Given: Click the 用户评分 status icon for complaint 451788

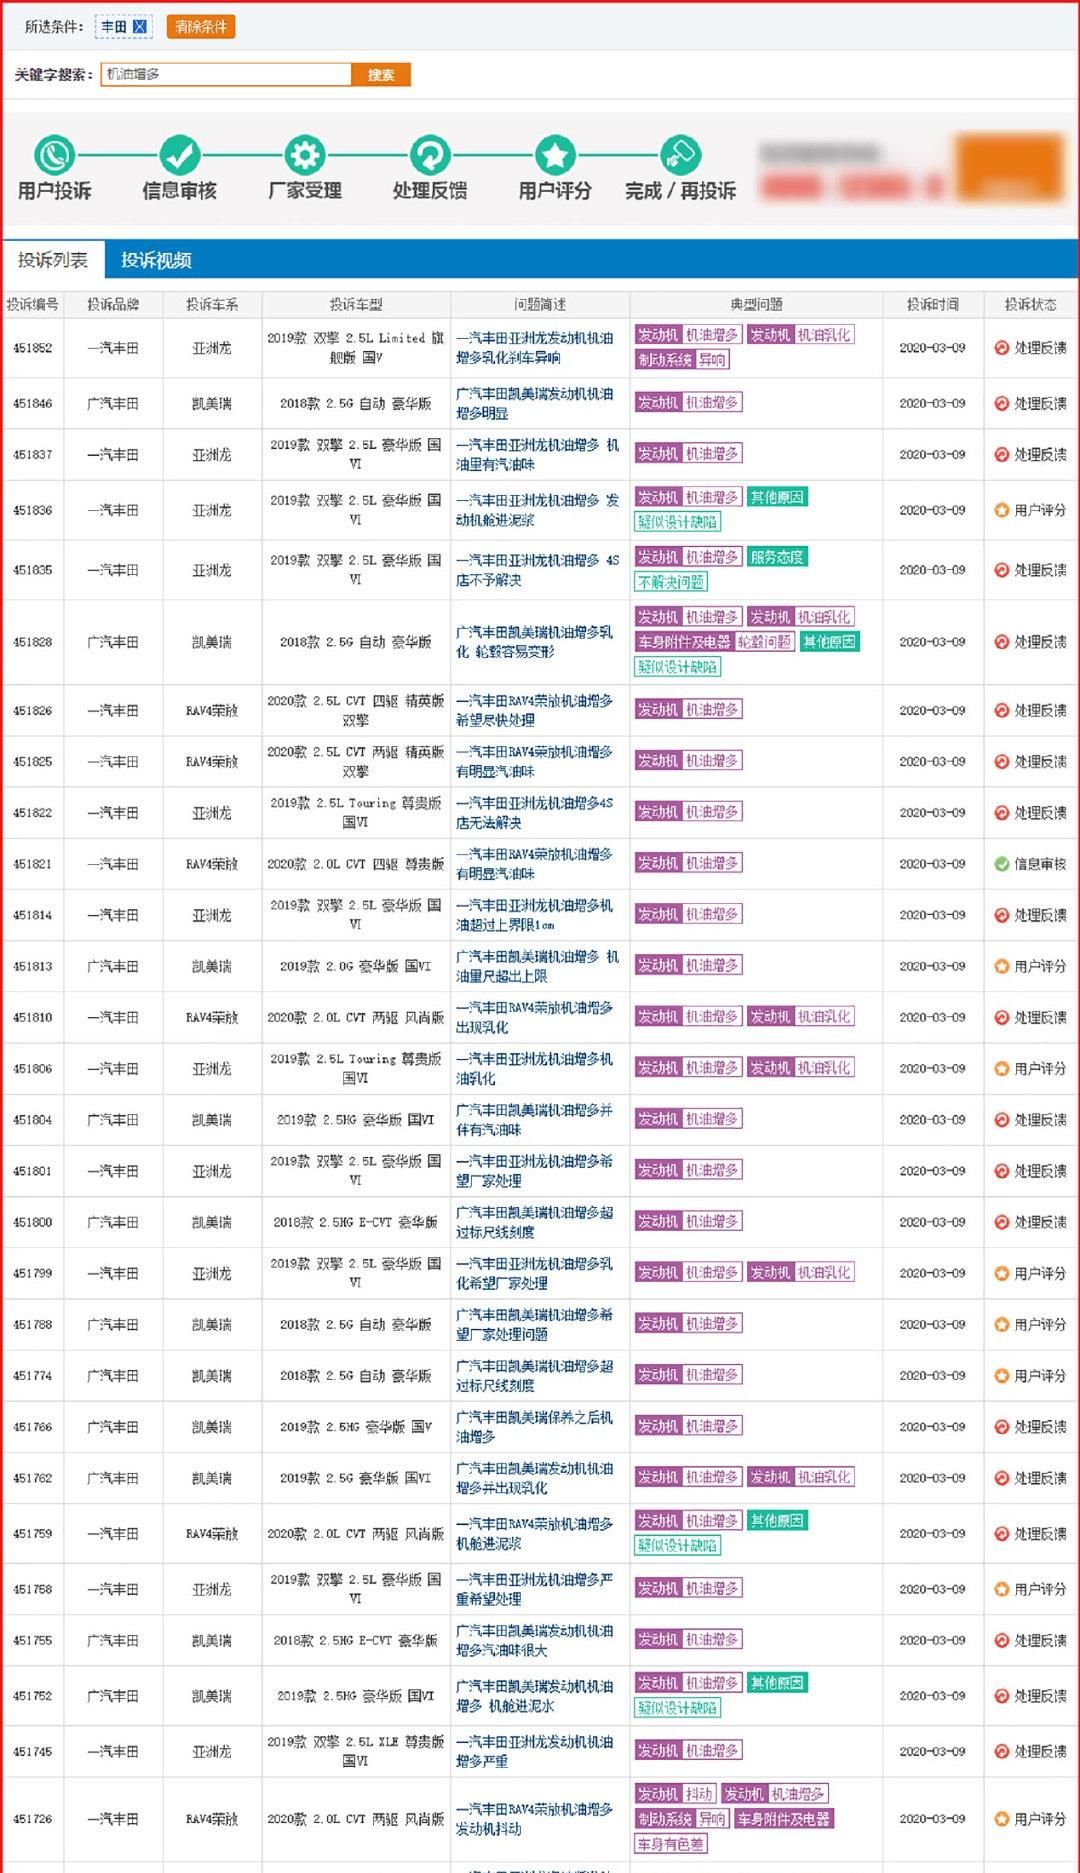Looking at the screenshot, I should [1001, 1325].
